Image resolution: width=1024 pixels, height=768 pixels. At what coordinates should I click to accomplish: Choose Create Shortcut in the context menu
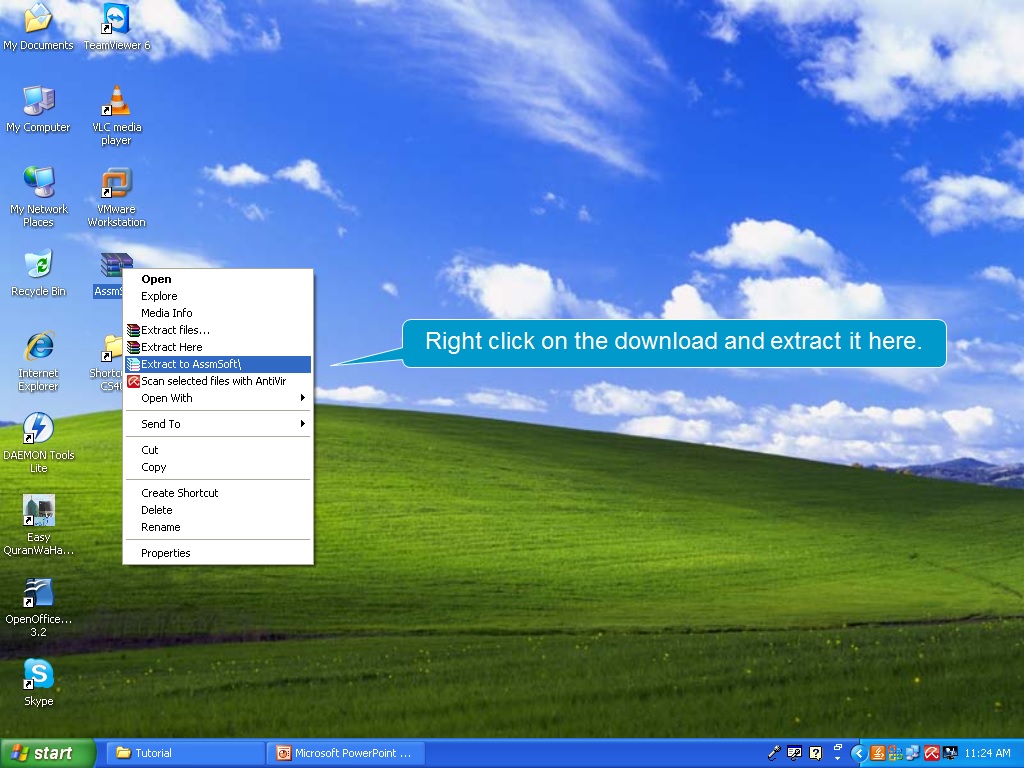click(218, 493)
